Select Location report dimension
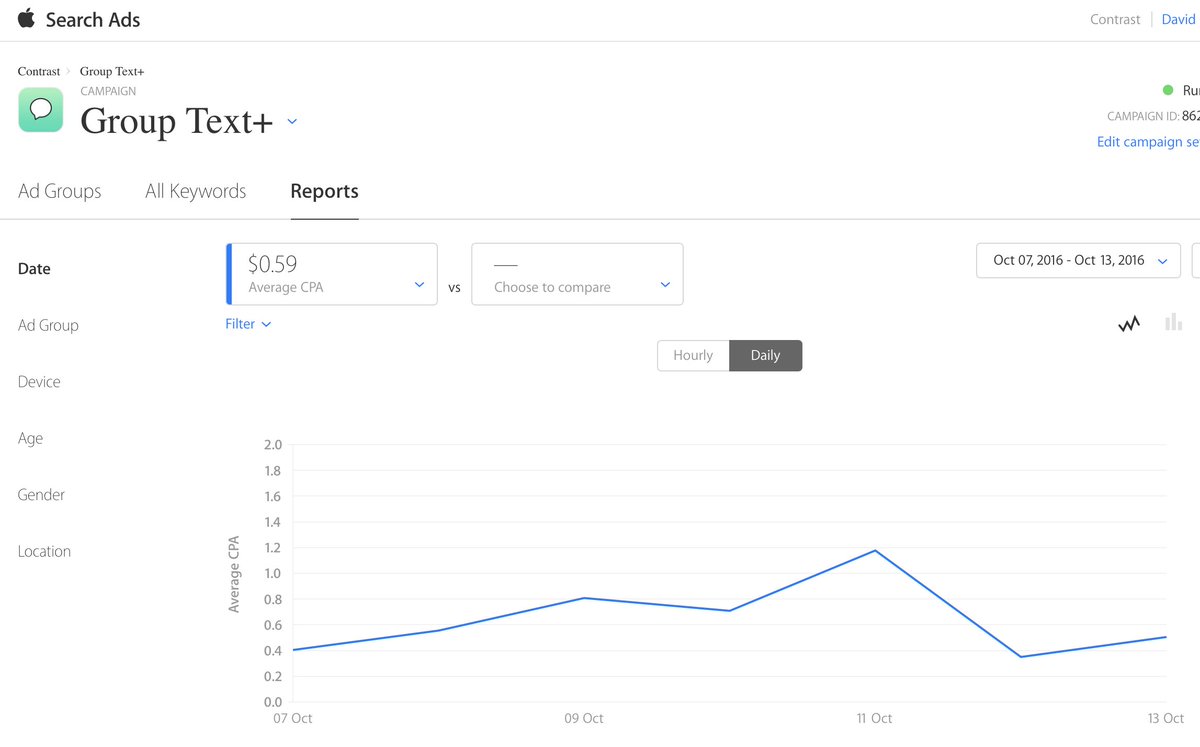 point(44,551)
